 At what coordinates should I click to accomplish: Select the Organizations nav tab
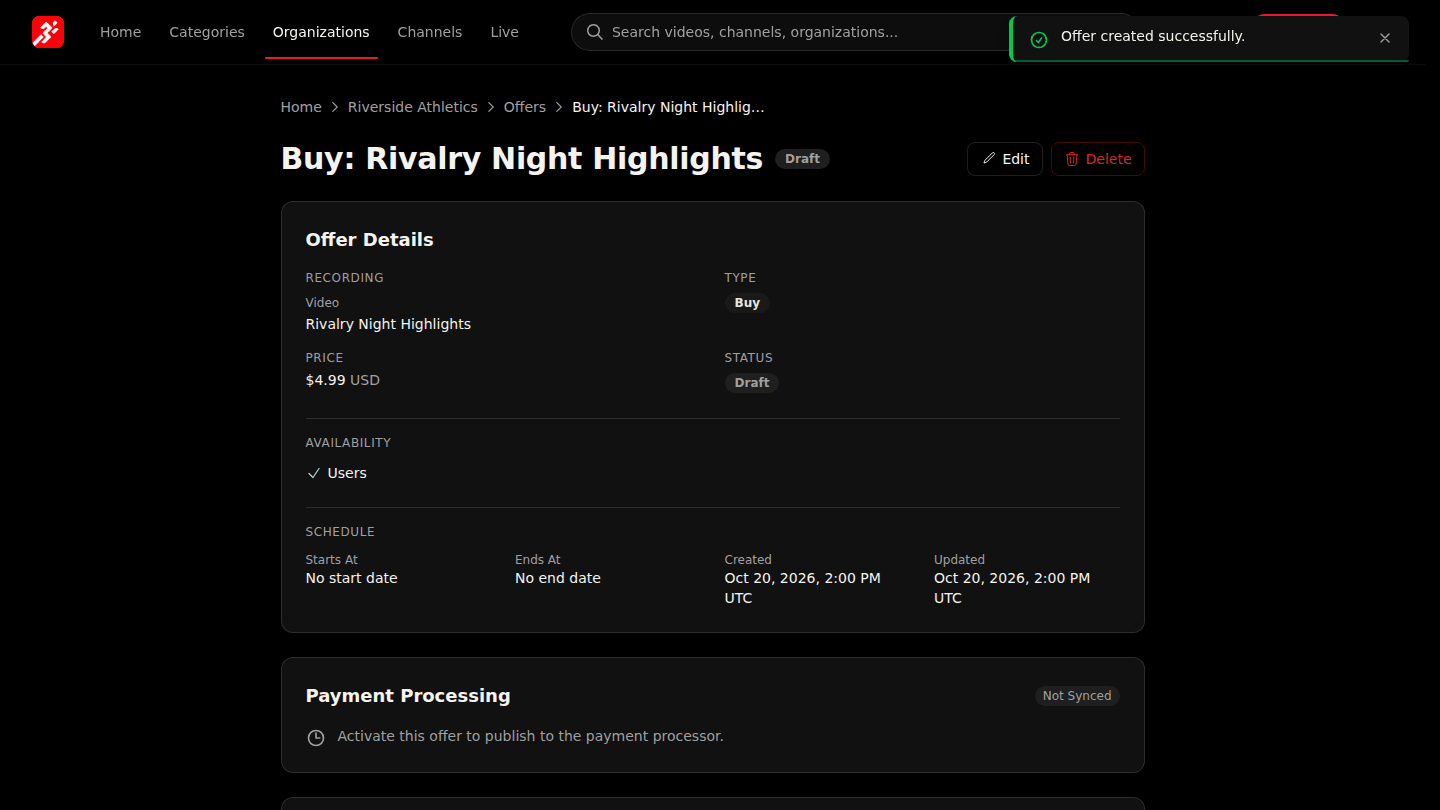(321, 32)
